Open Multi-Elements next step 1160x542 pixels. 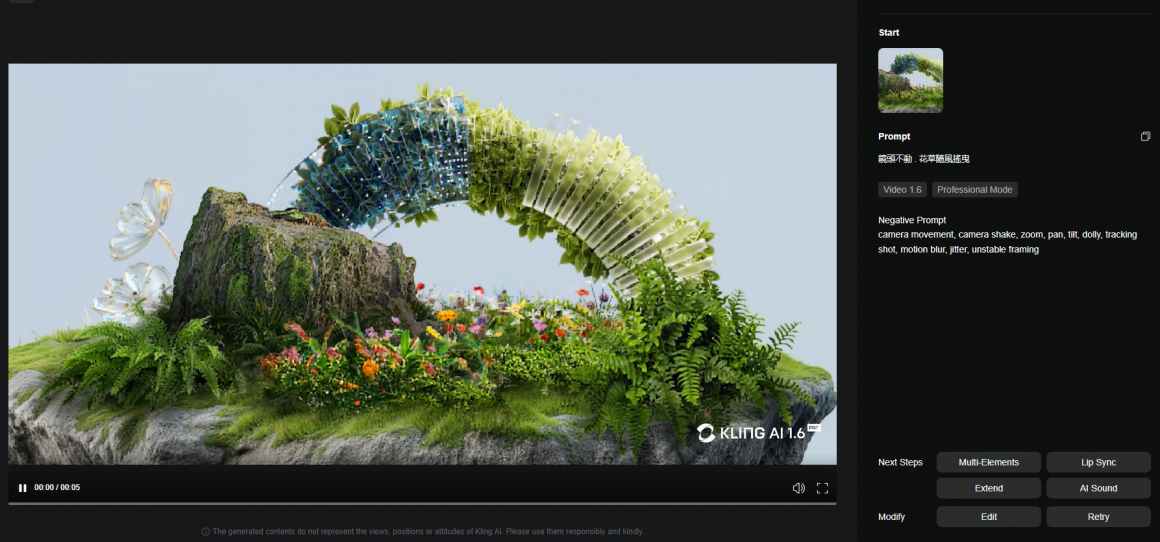coord(988,462)
